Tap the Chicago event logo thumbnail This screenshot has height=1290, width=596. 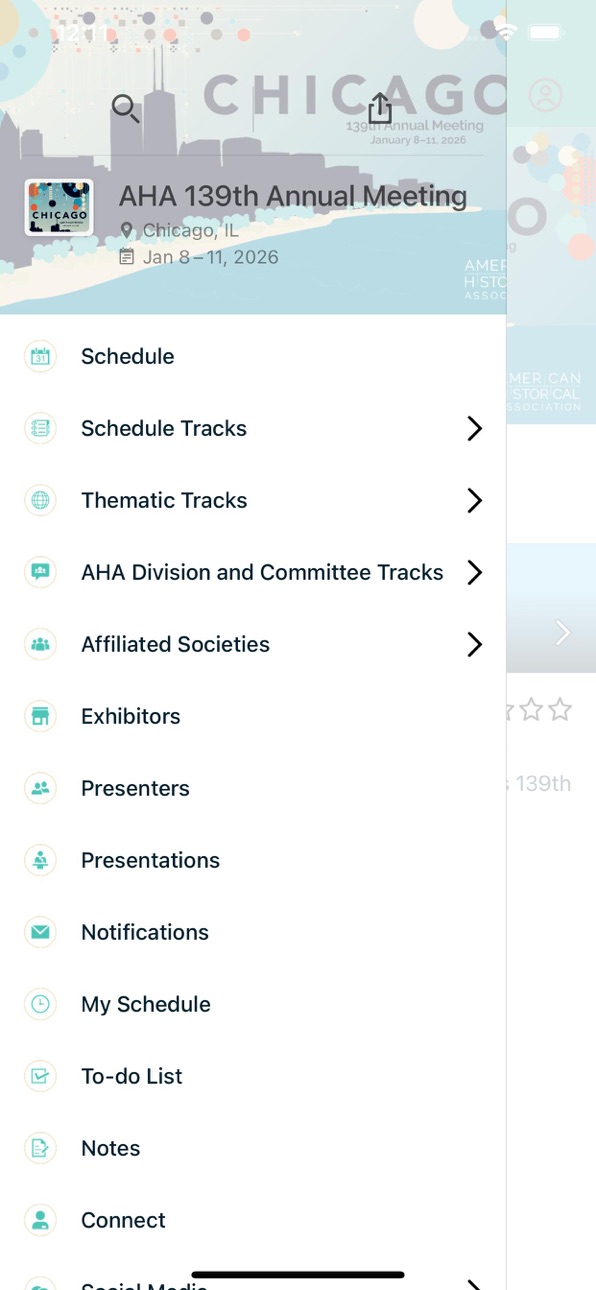click(x=59, y=208)
